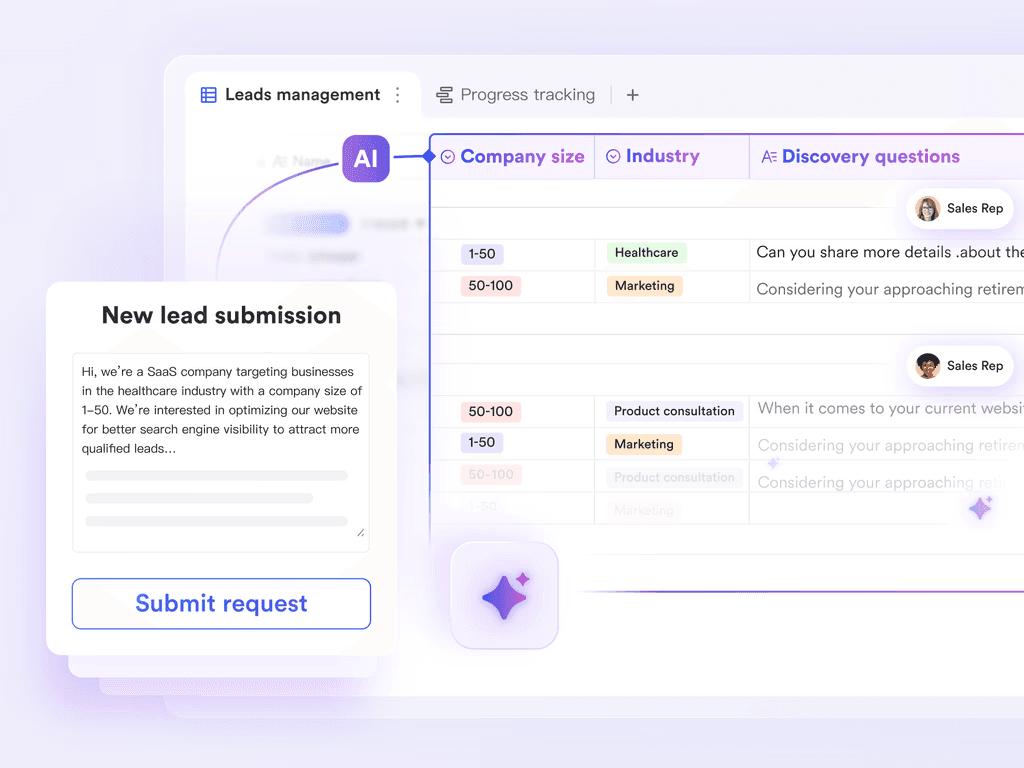This screenshot has width=1024, height=768.
Task: Click the 1-50 tag beside the second Marketing
Action: pos(482,443)
